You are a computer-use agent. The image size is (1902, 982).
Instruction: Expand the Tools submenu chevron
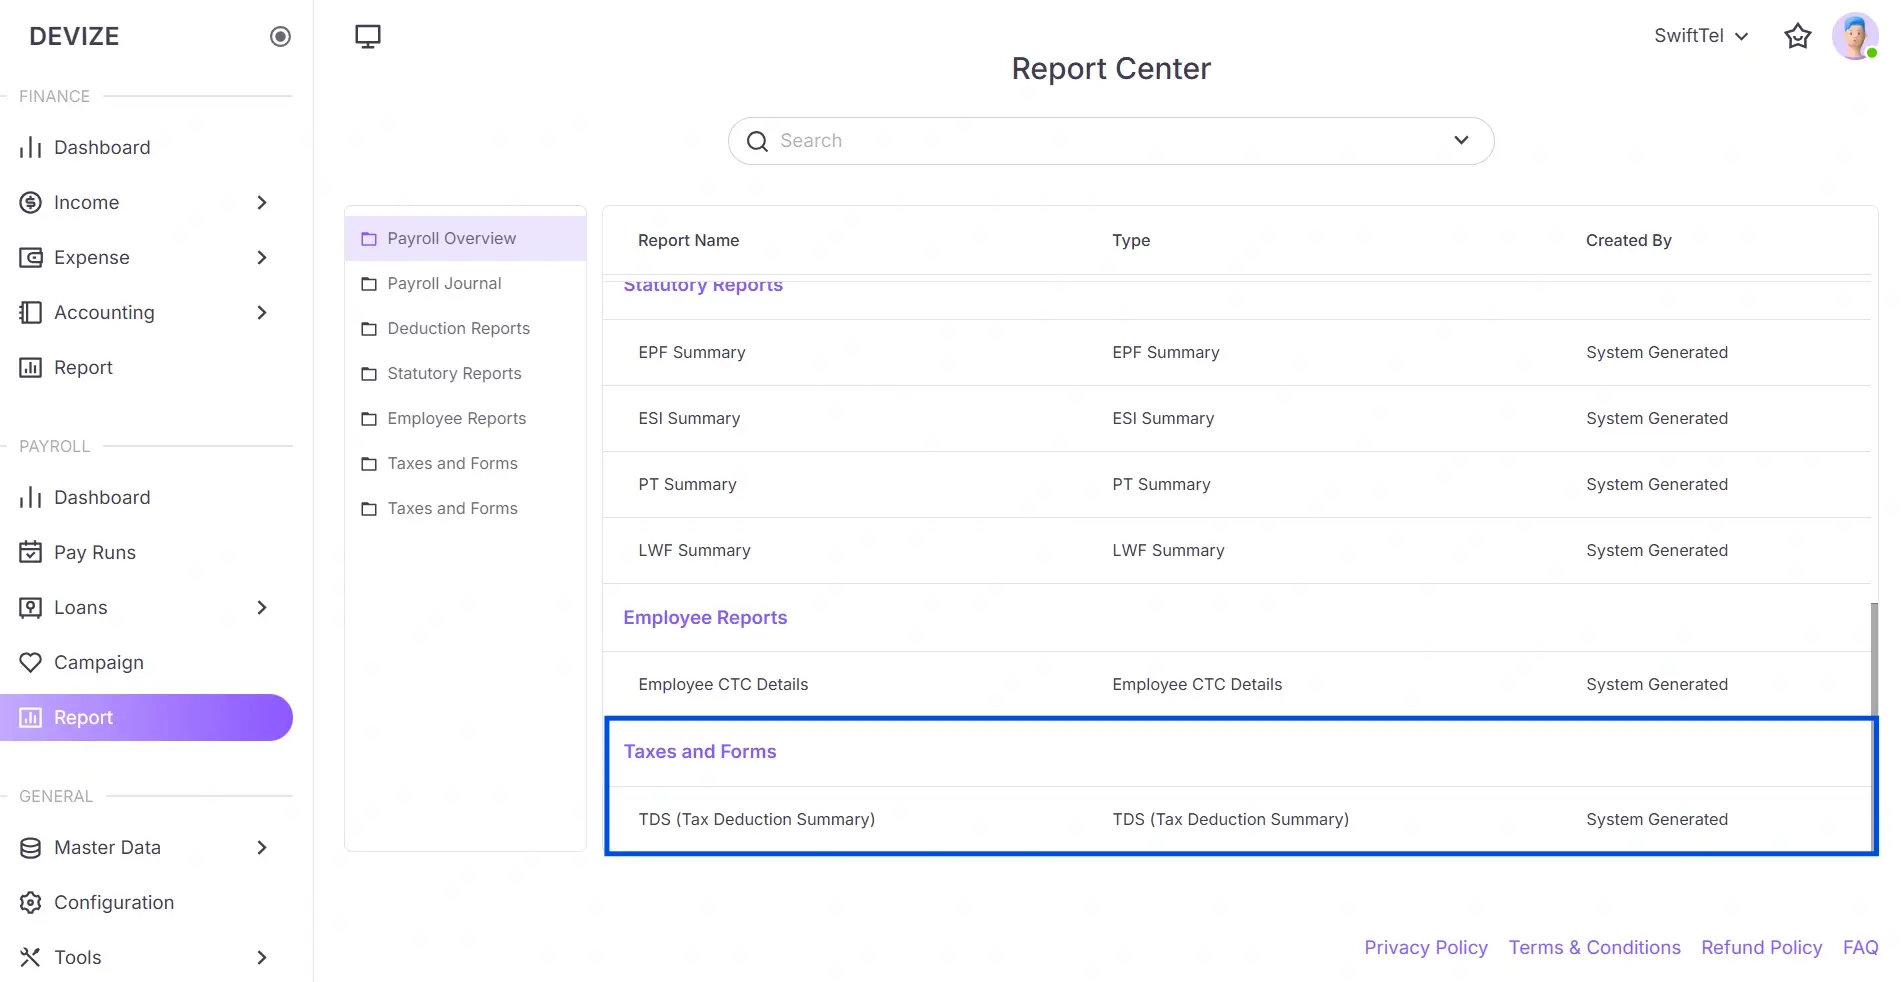pyautogui.click(x=262, y=958)
